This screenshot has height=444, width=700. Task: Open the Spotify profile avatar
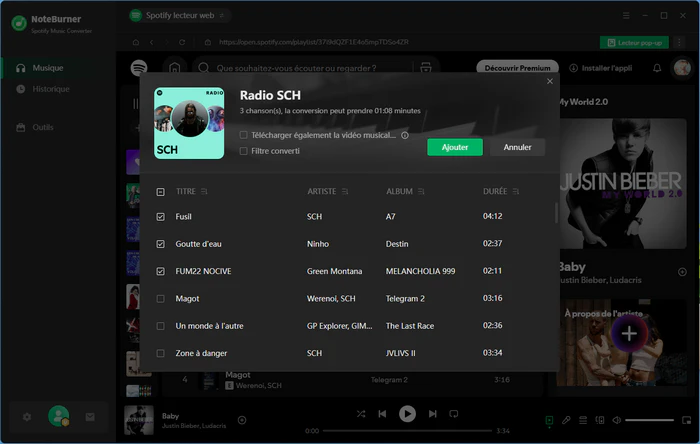click(x=682, y=68)
